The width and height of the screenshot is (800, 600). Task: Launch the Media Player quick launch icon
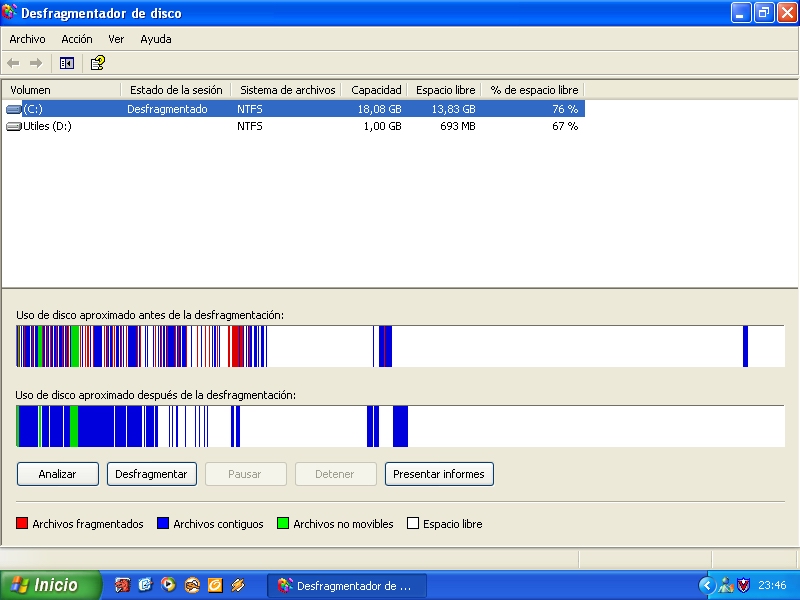168,585
